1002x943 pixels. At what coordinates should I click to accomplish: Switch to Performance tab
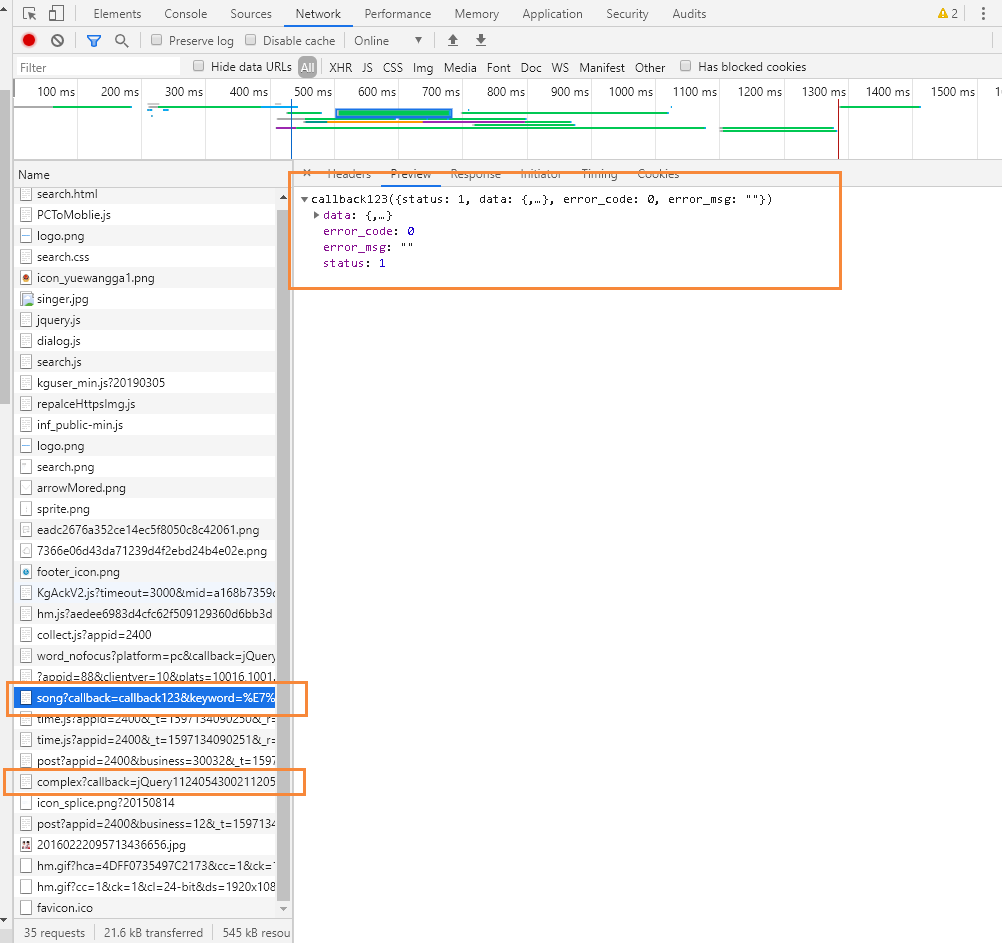398,13
